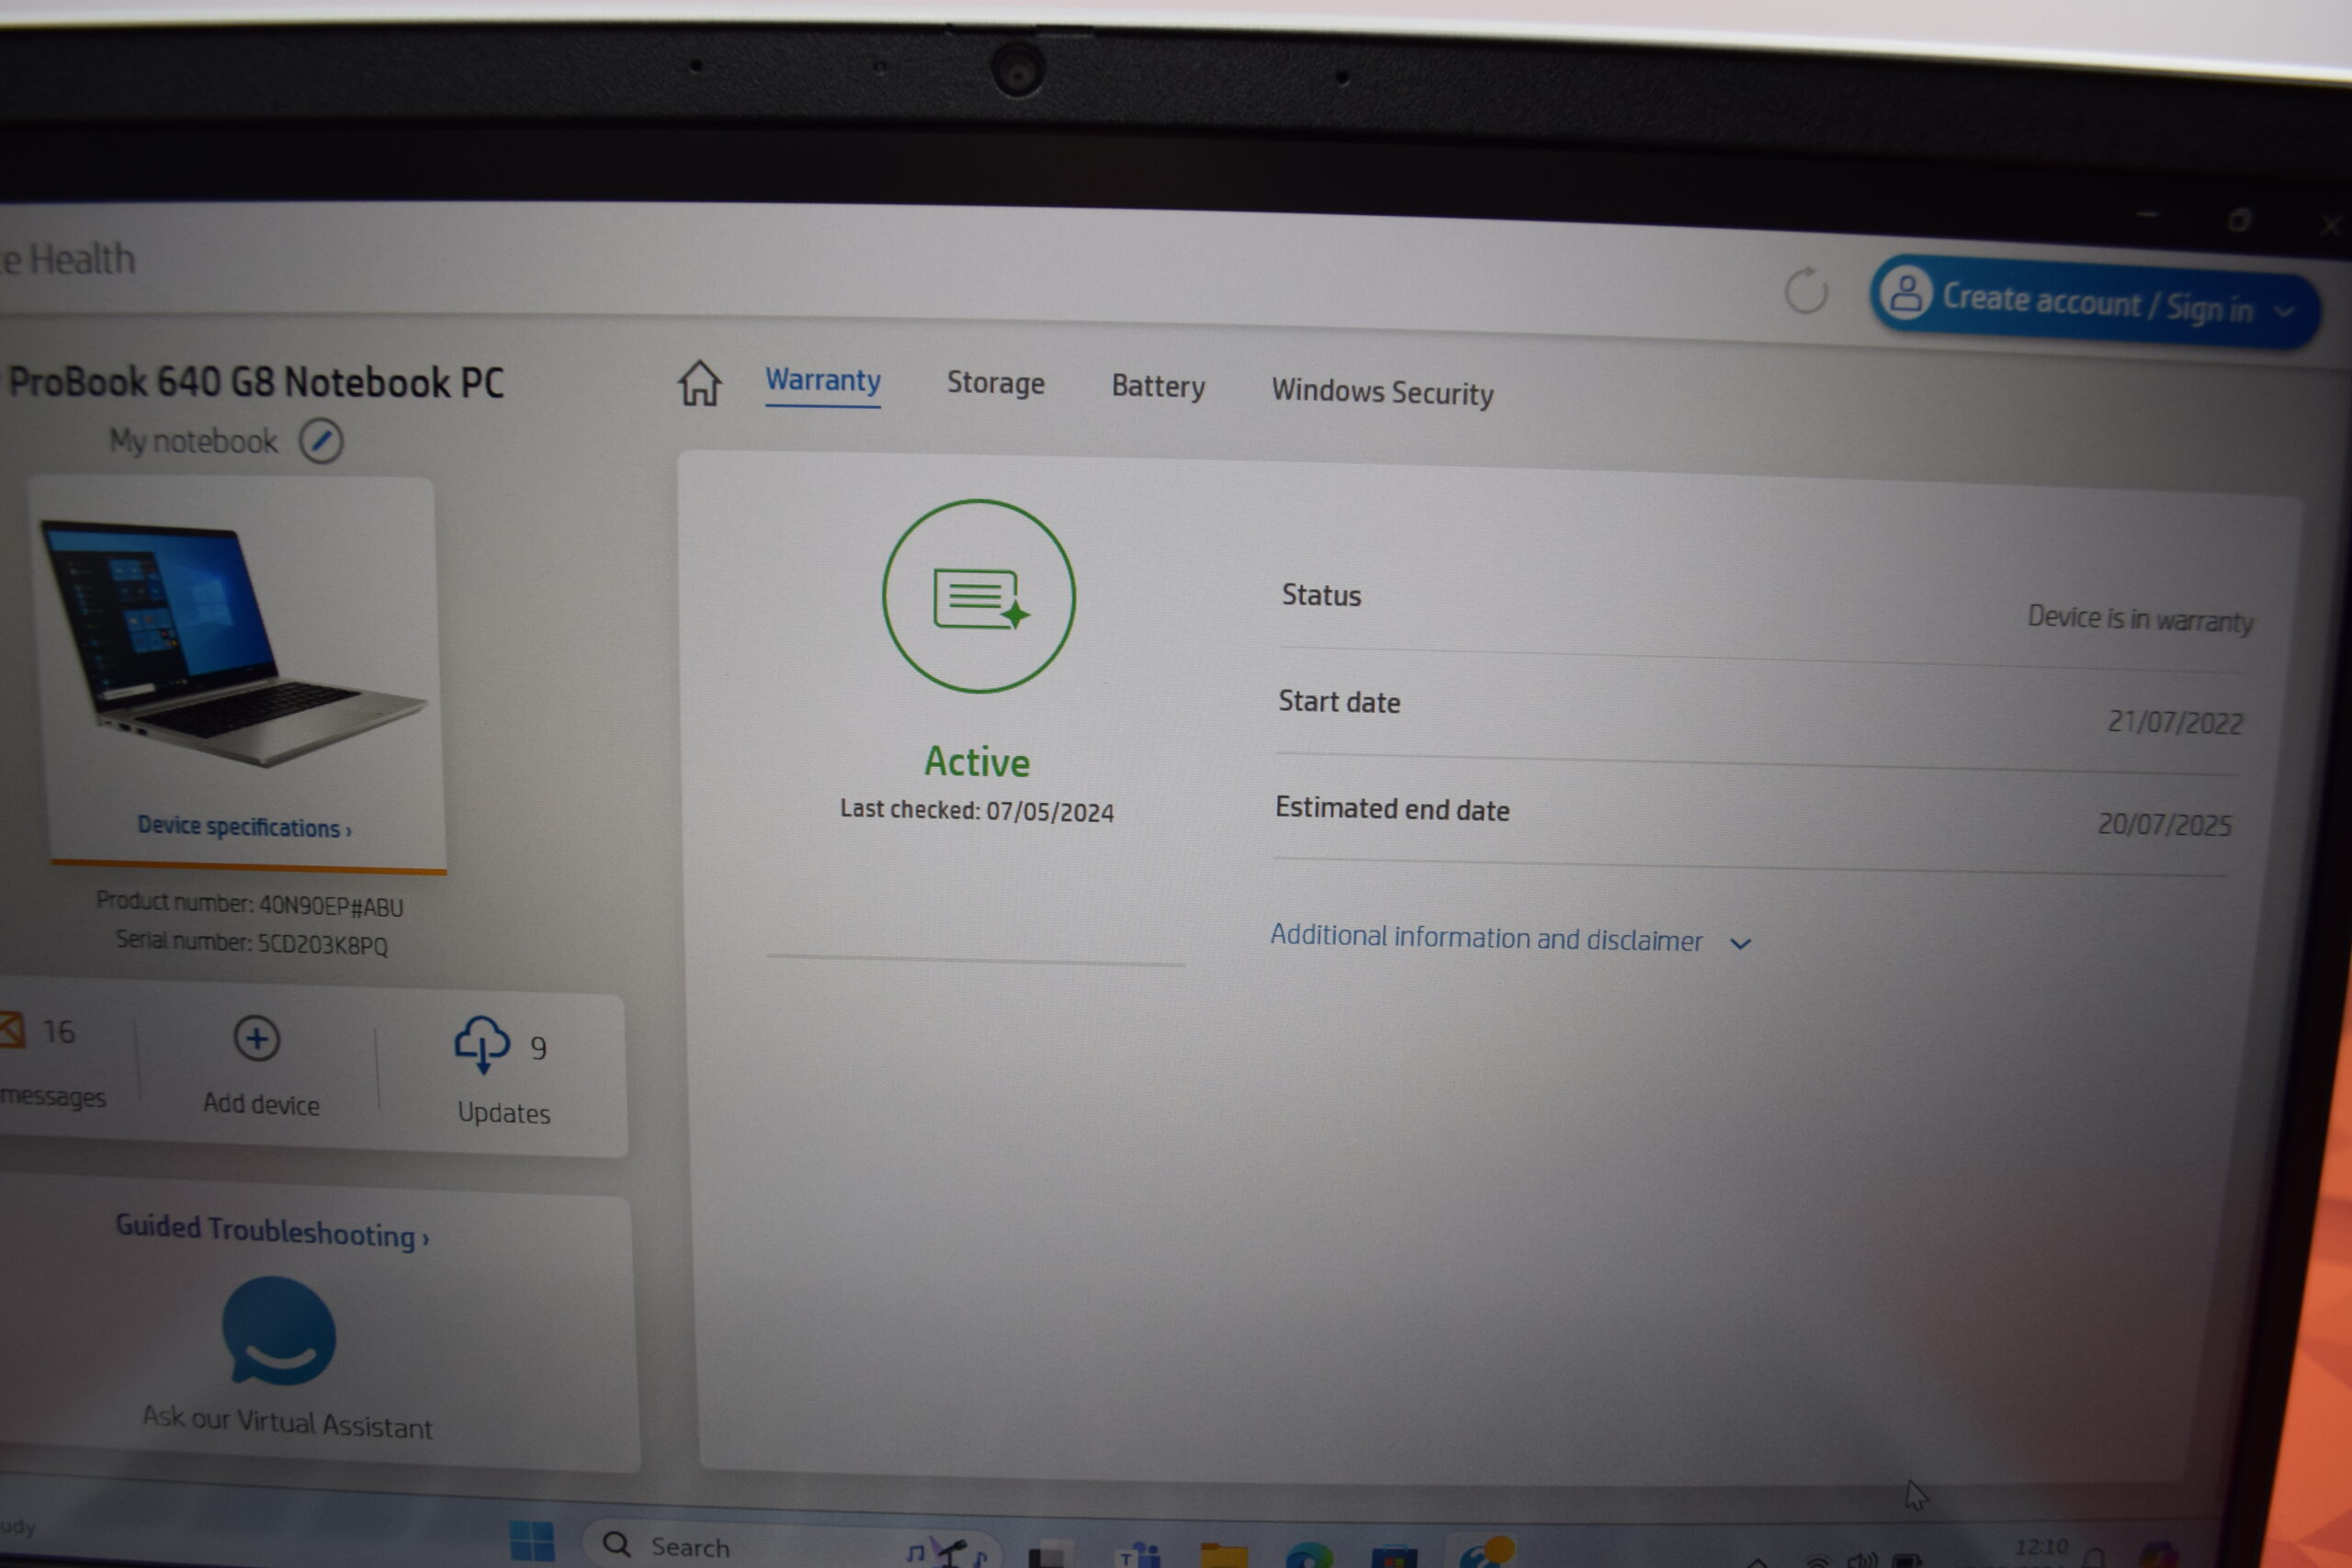The image size is (2352, 1568).
Task: Click the 'Product number: 40N90EP#ABU' text
Action: tap(249, 904)
